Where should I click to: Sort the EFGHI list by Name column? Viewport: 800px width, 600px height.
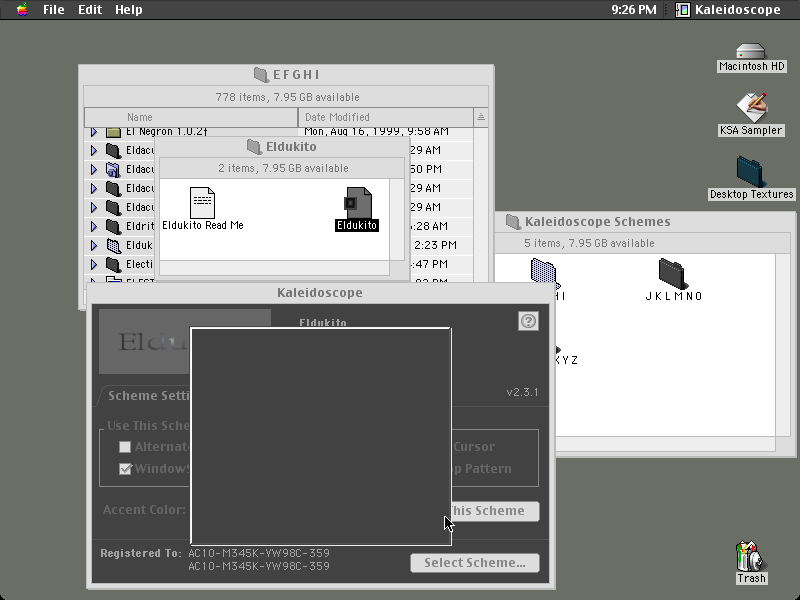pos(191,117)
